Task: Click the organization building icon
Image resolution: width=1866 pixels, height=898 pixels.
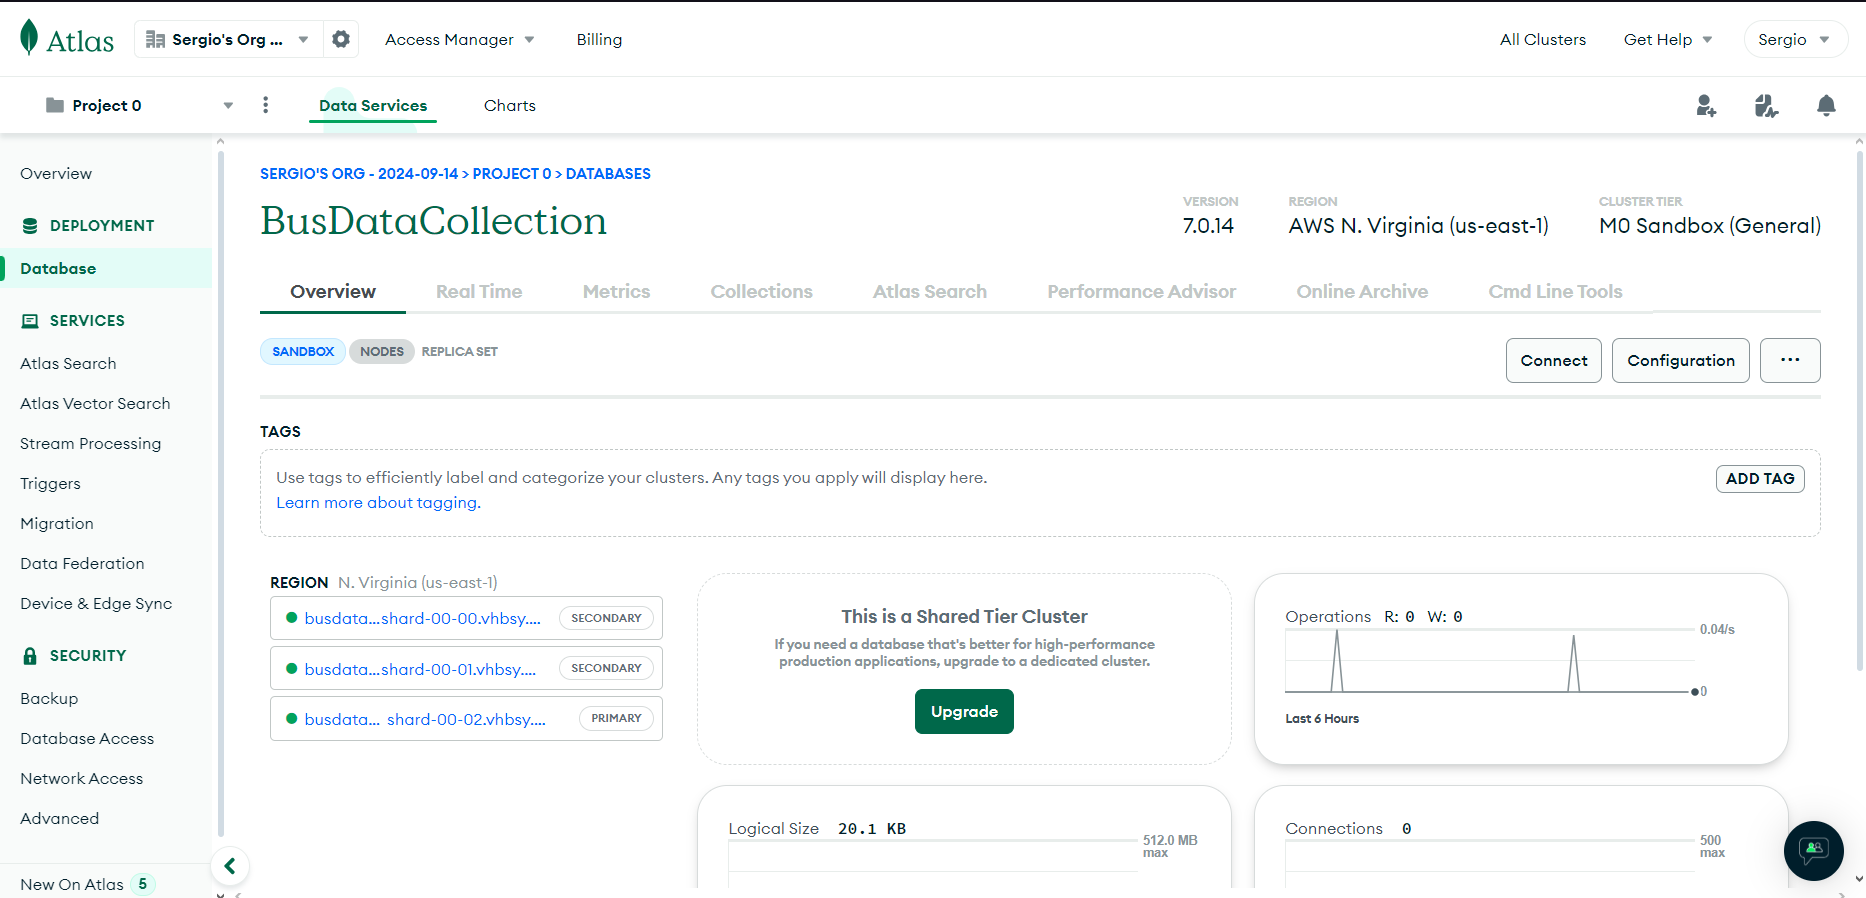Action: 155,39
